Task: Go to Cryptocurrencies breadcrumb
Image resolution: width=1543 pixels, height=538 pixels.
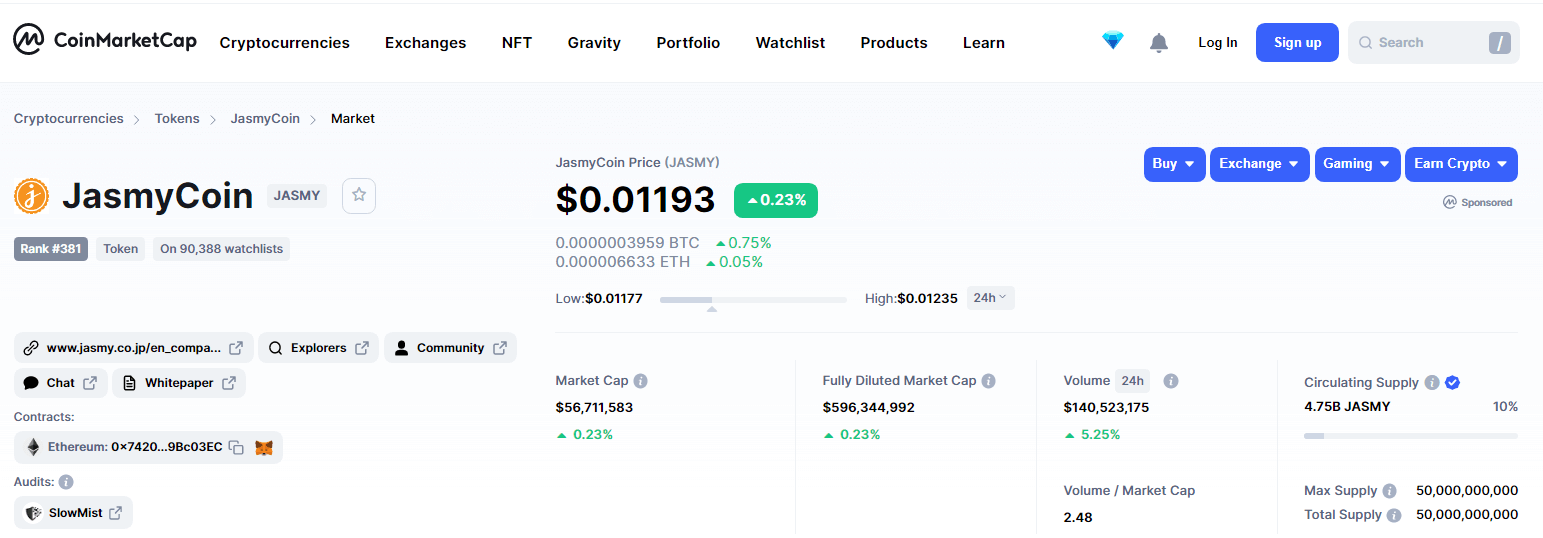Action: coord(68,118)
